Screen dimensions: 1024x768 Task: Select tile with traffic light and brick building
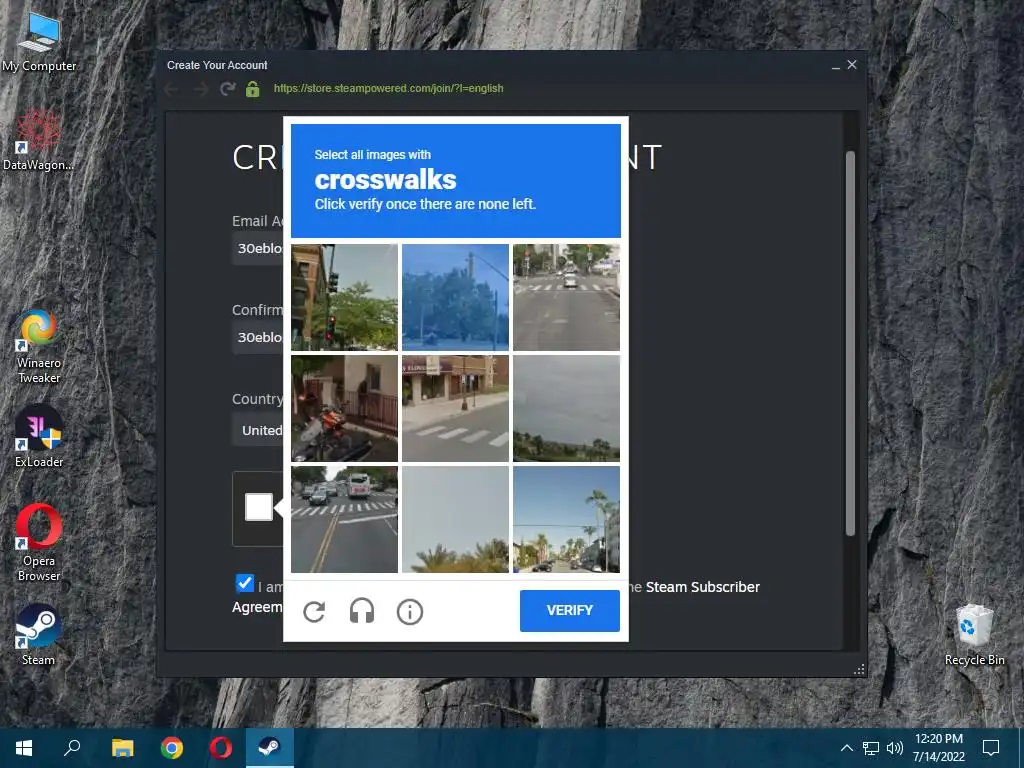pos(344,297)
